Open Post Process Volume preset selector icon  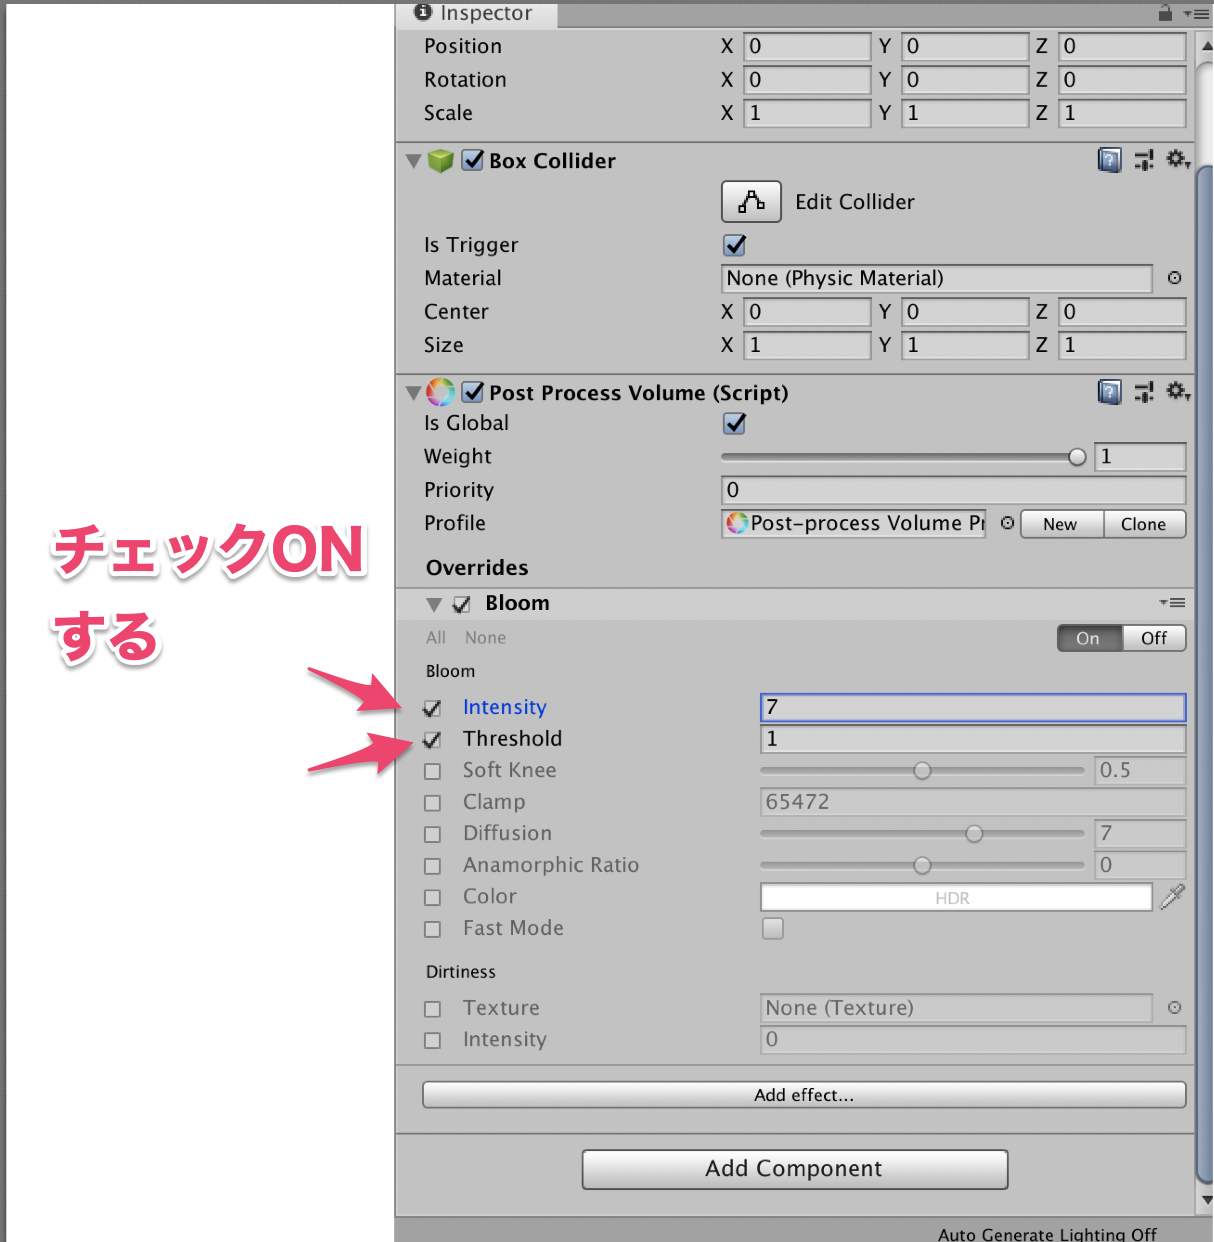(1144, 392)
